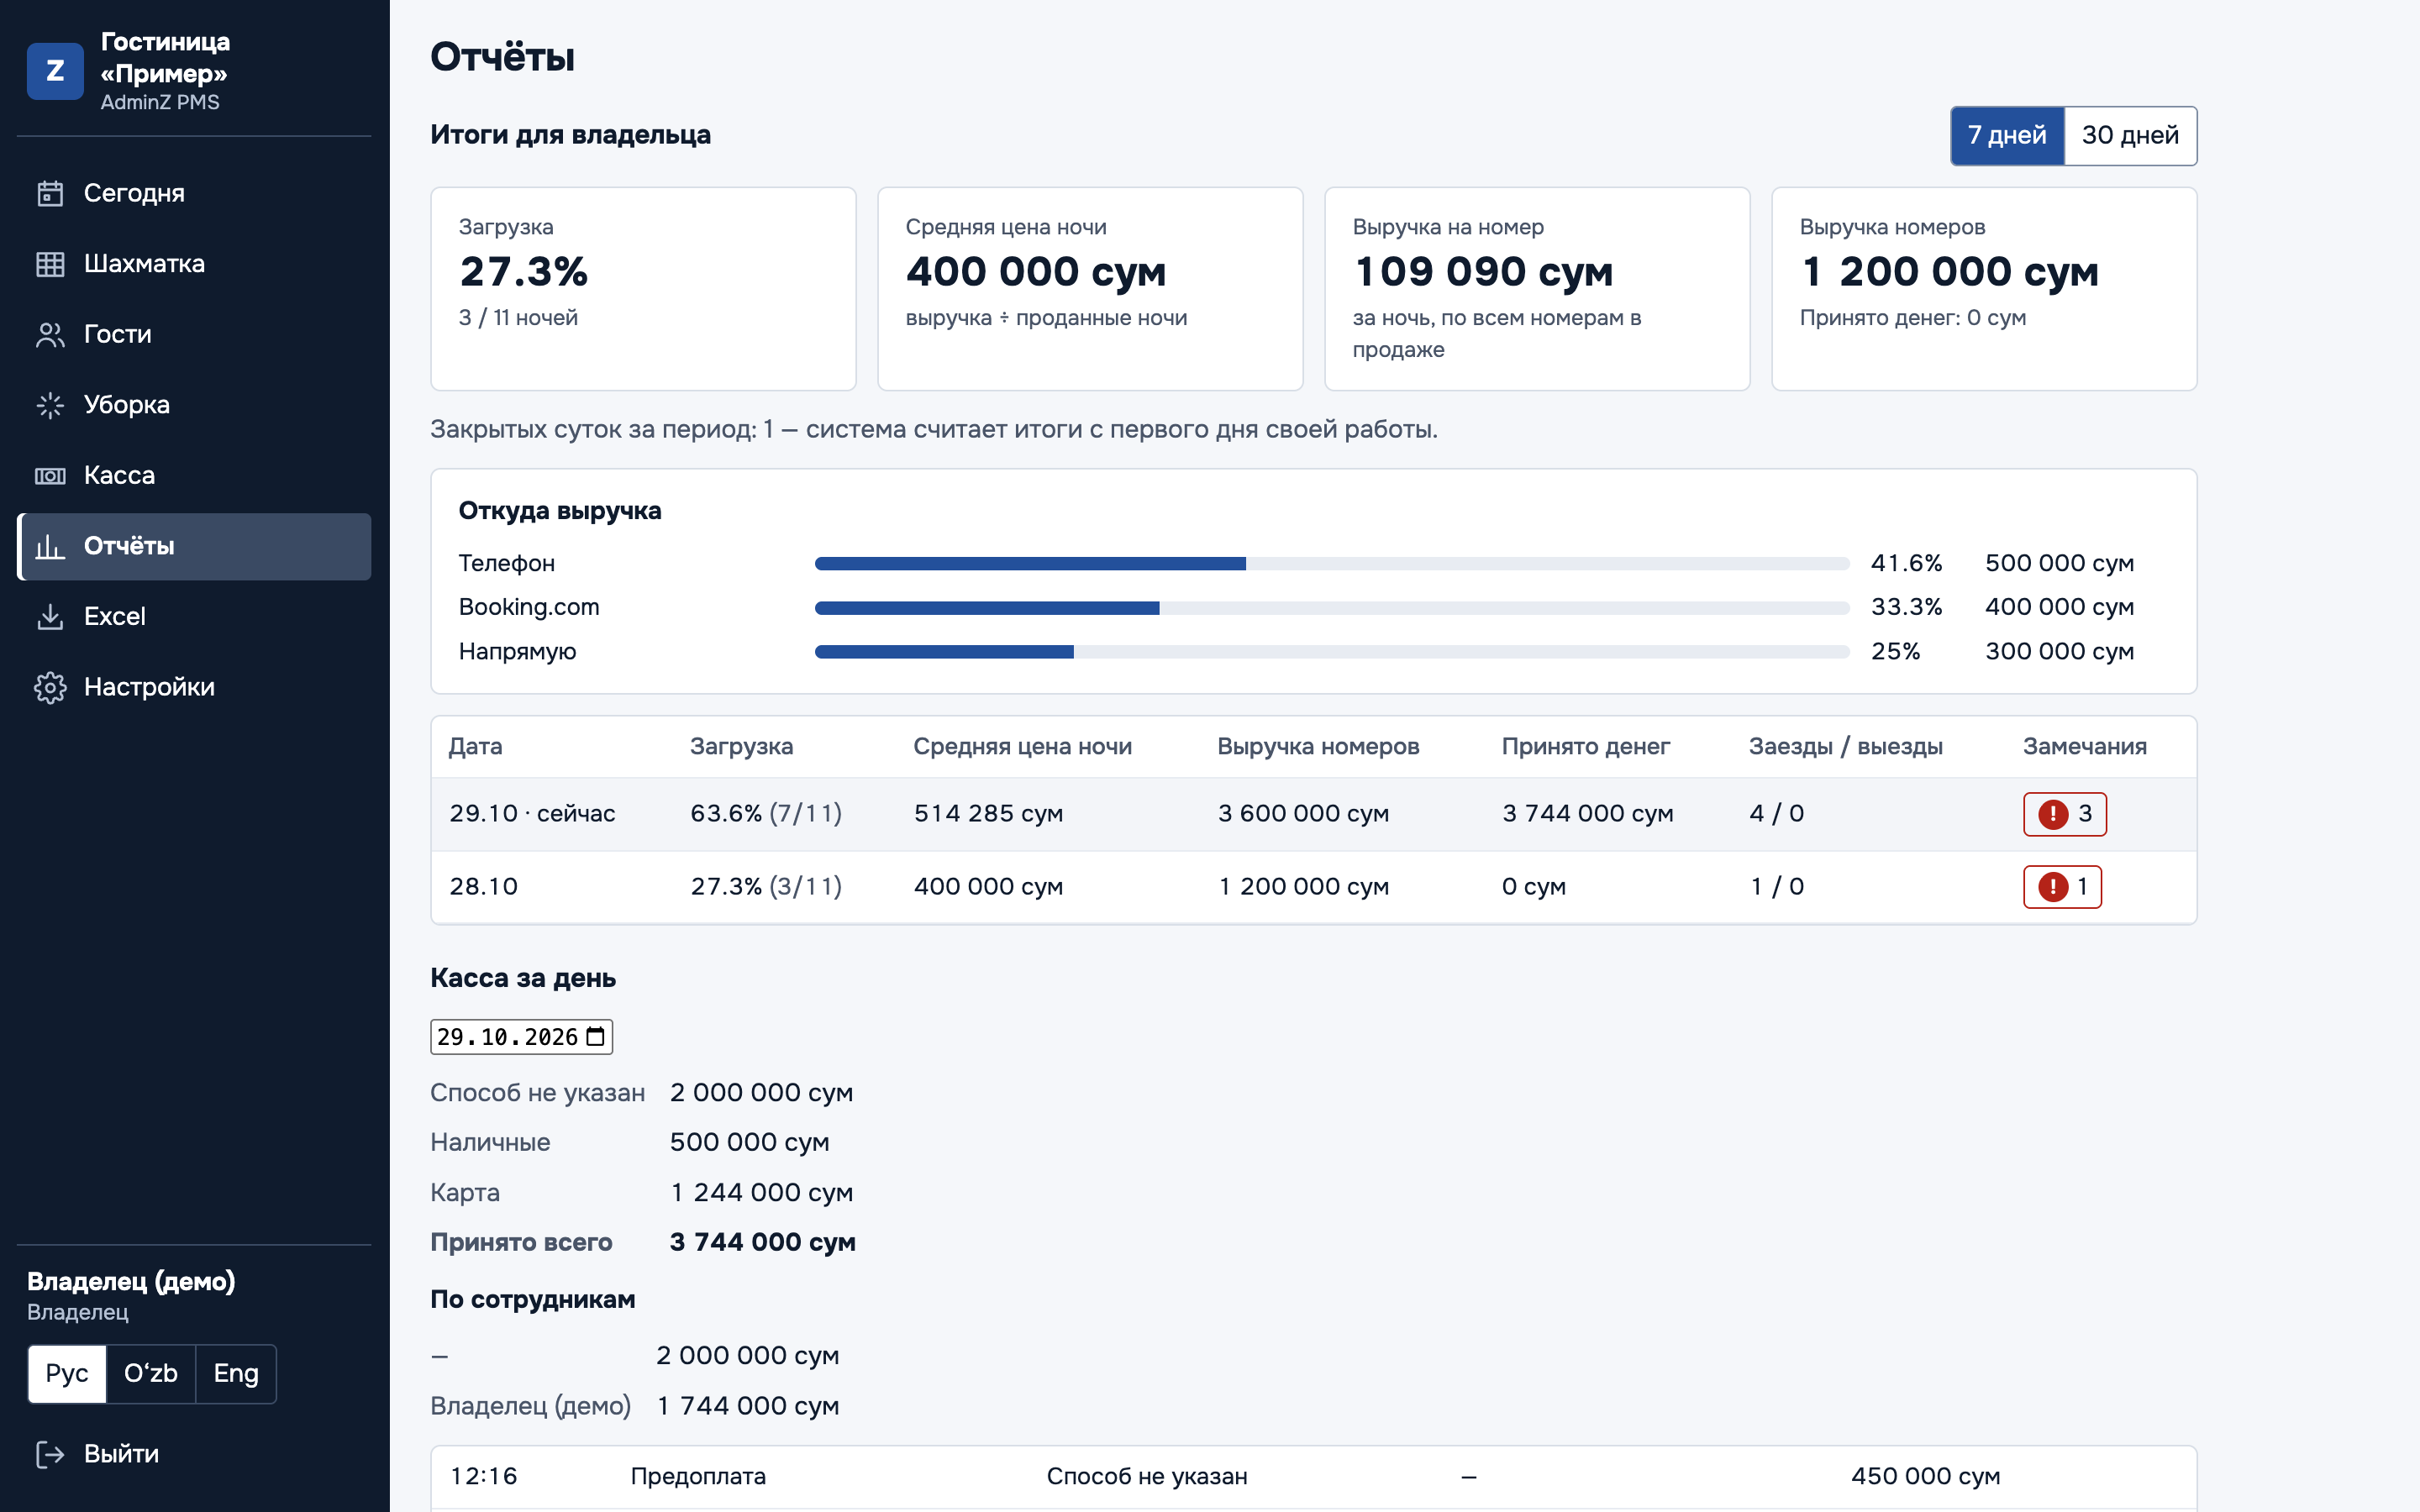Click the Настройки gear icon
The height and width of the screenshot is (1512, 2420).
tap(50, 687)
